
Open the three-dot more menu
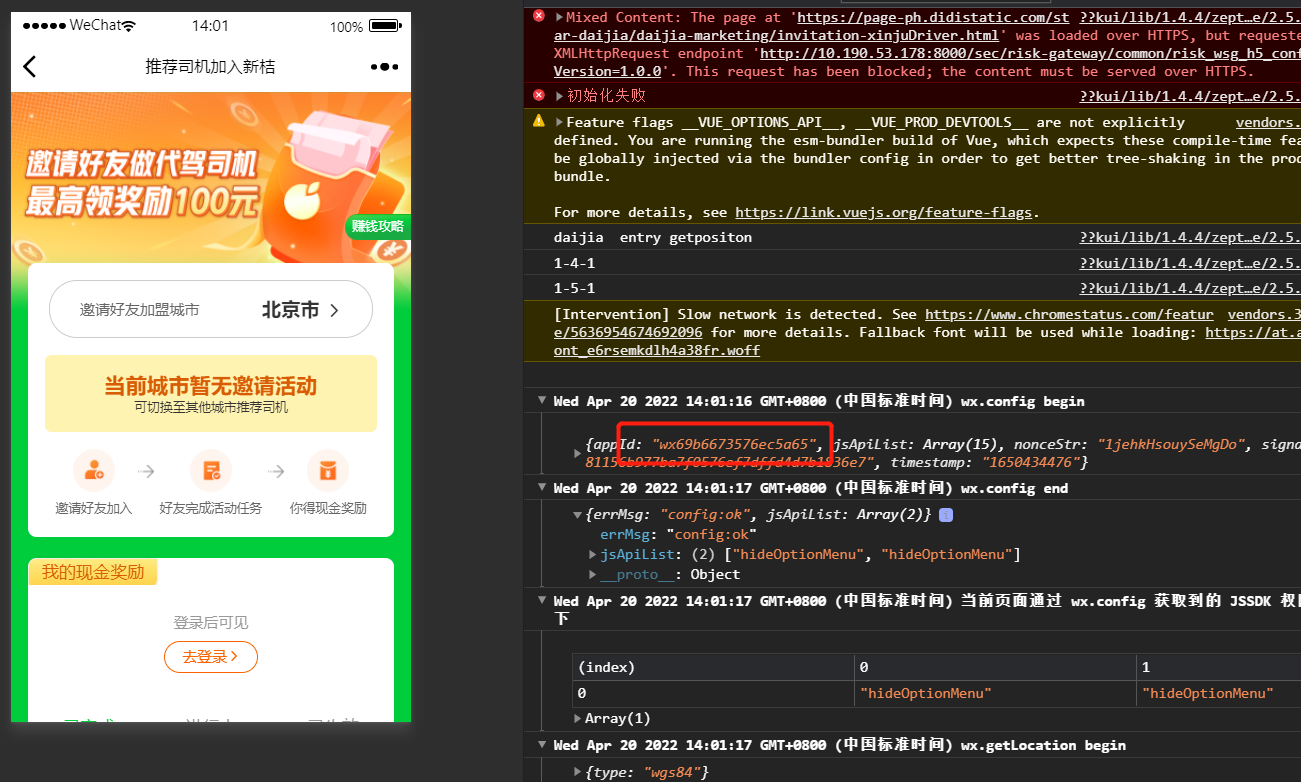coord(384,66)
